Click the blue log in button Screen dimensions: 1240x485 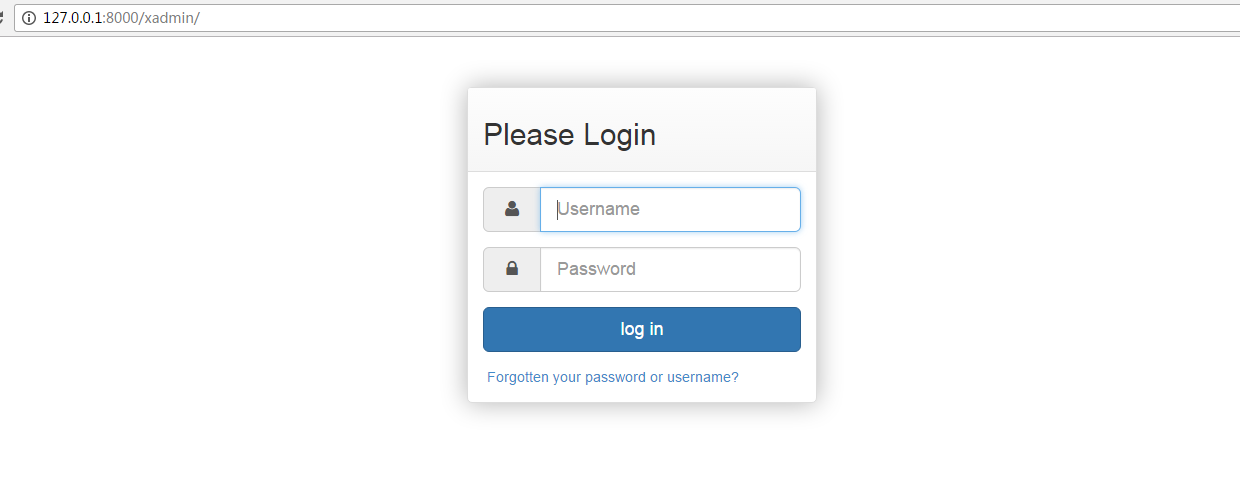point(642,329)
